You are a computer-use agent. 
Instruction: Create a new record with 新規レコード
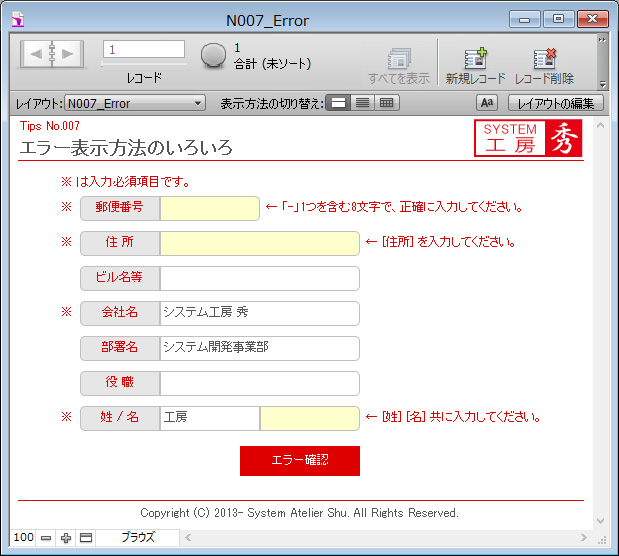475,66
